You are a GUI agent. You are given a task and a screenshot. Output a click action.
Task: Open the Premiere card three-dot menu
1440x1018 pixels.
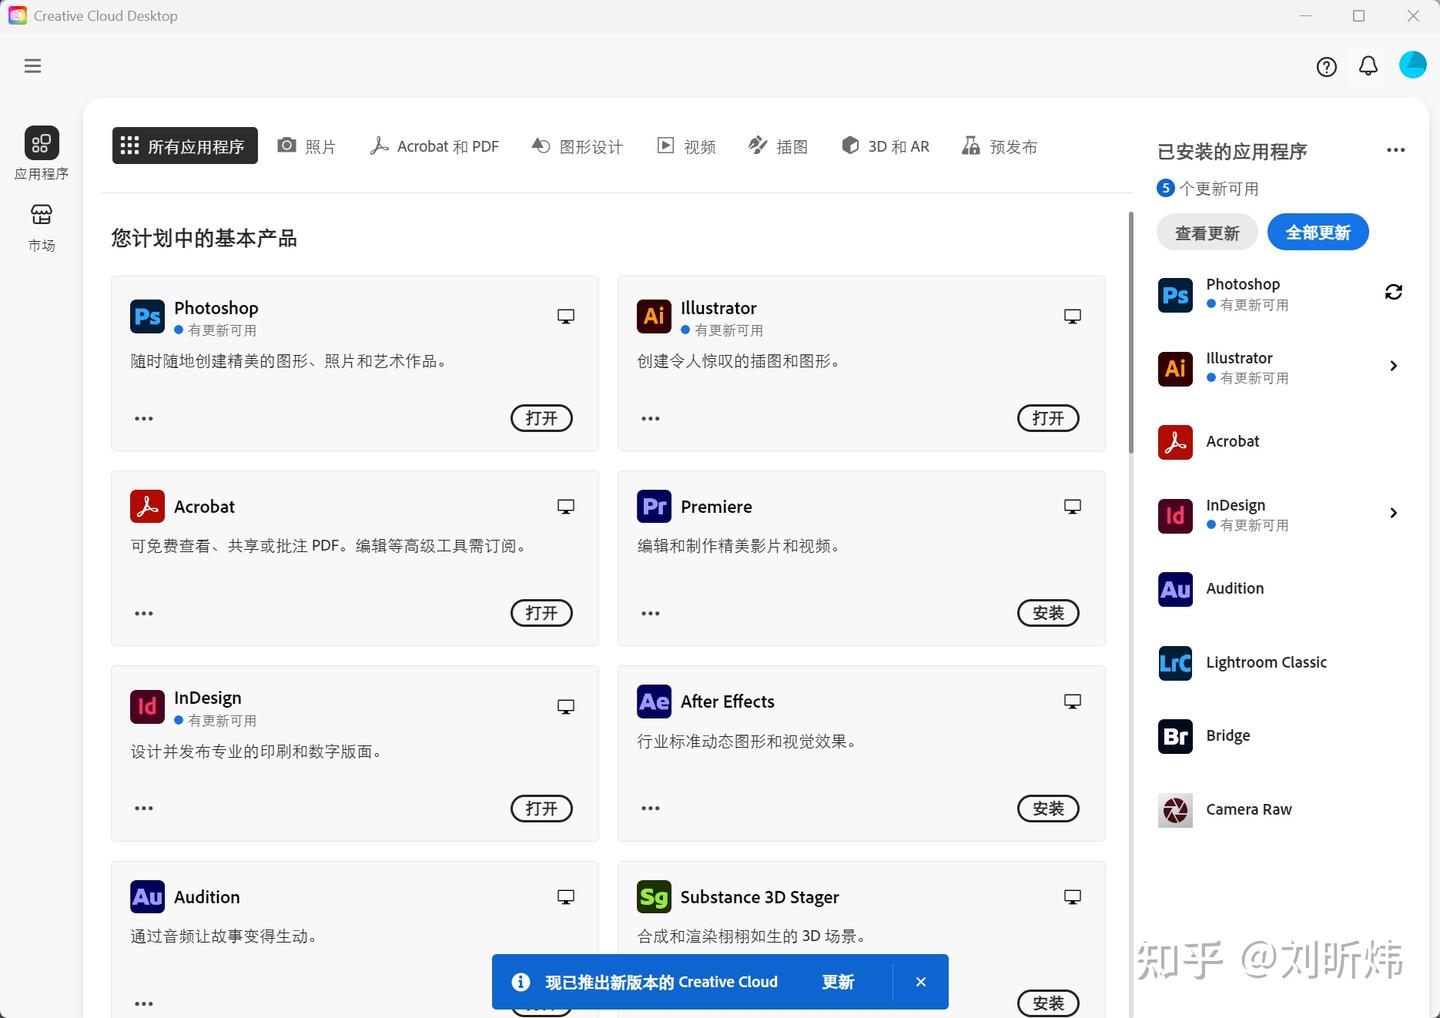tap(651, 613)
